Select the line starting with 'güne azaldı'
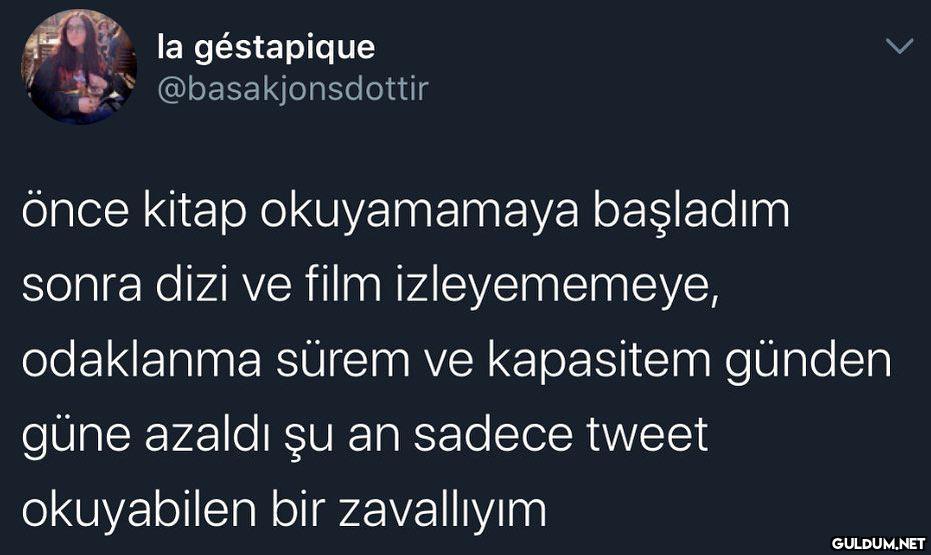The height and width of the screenshot is (555, 931). (x=365, y=435)
